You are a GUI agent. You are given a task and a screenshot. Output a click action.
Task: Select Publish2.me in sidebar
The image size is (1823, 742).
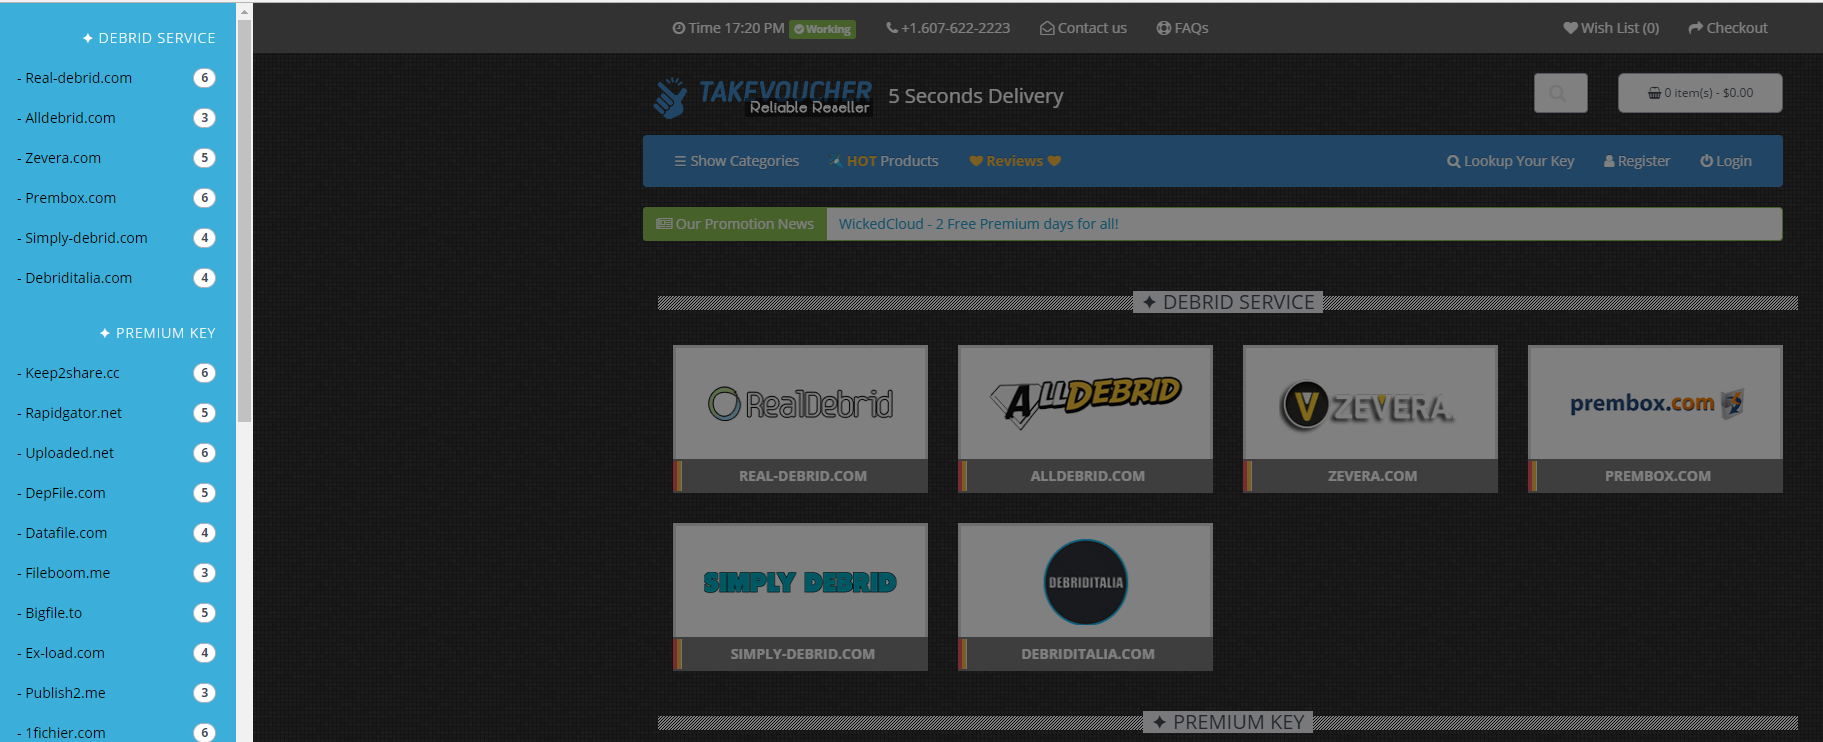[x=65, y=693]
